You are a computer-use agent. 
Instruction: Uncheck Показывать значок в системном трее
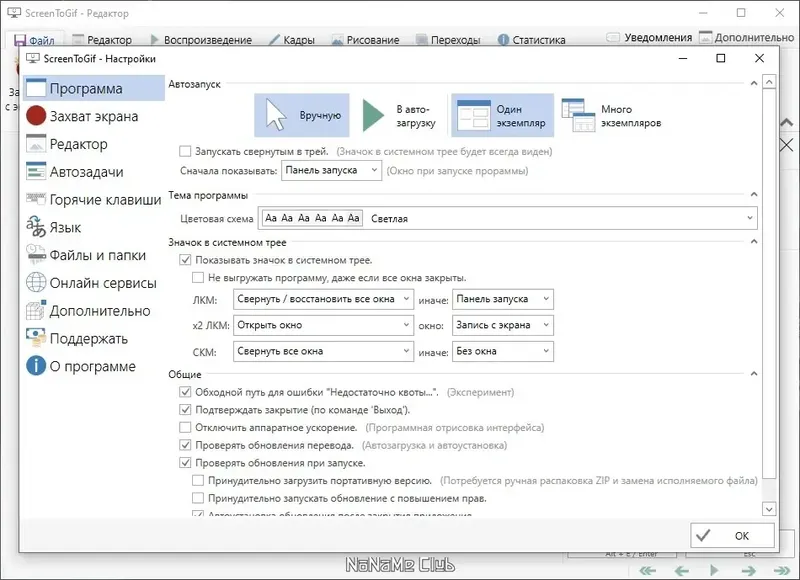click(x=185, y=260)
